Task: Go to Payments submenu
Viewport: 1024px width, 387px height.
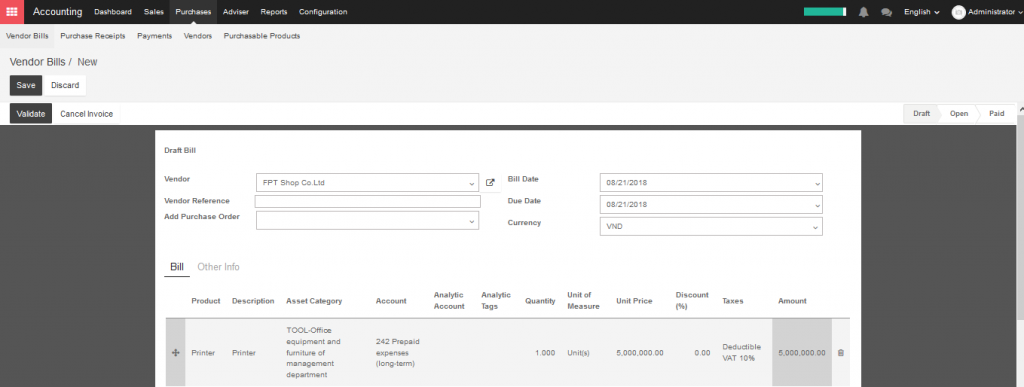Action: tap(155, 36)
